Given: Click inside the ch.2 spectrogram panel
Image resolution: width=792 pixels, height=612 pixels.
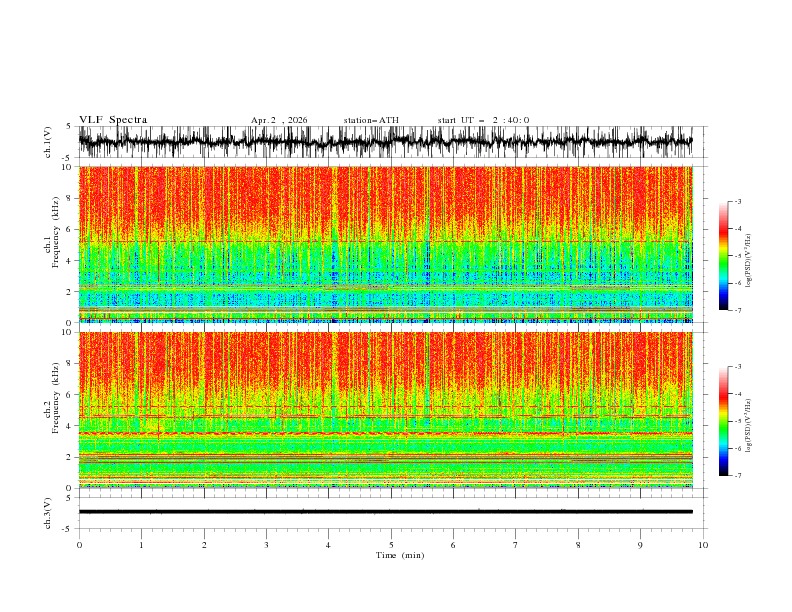Looking at the screenshot, I should pos(385,410).
